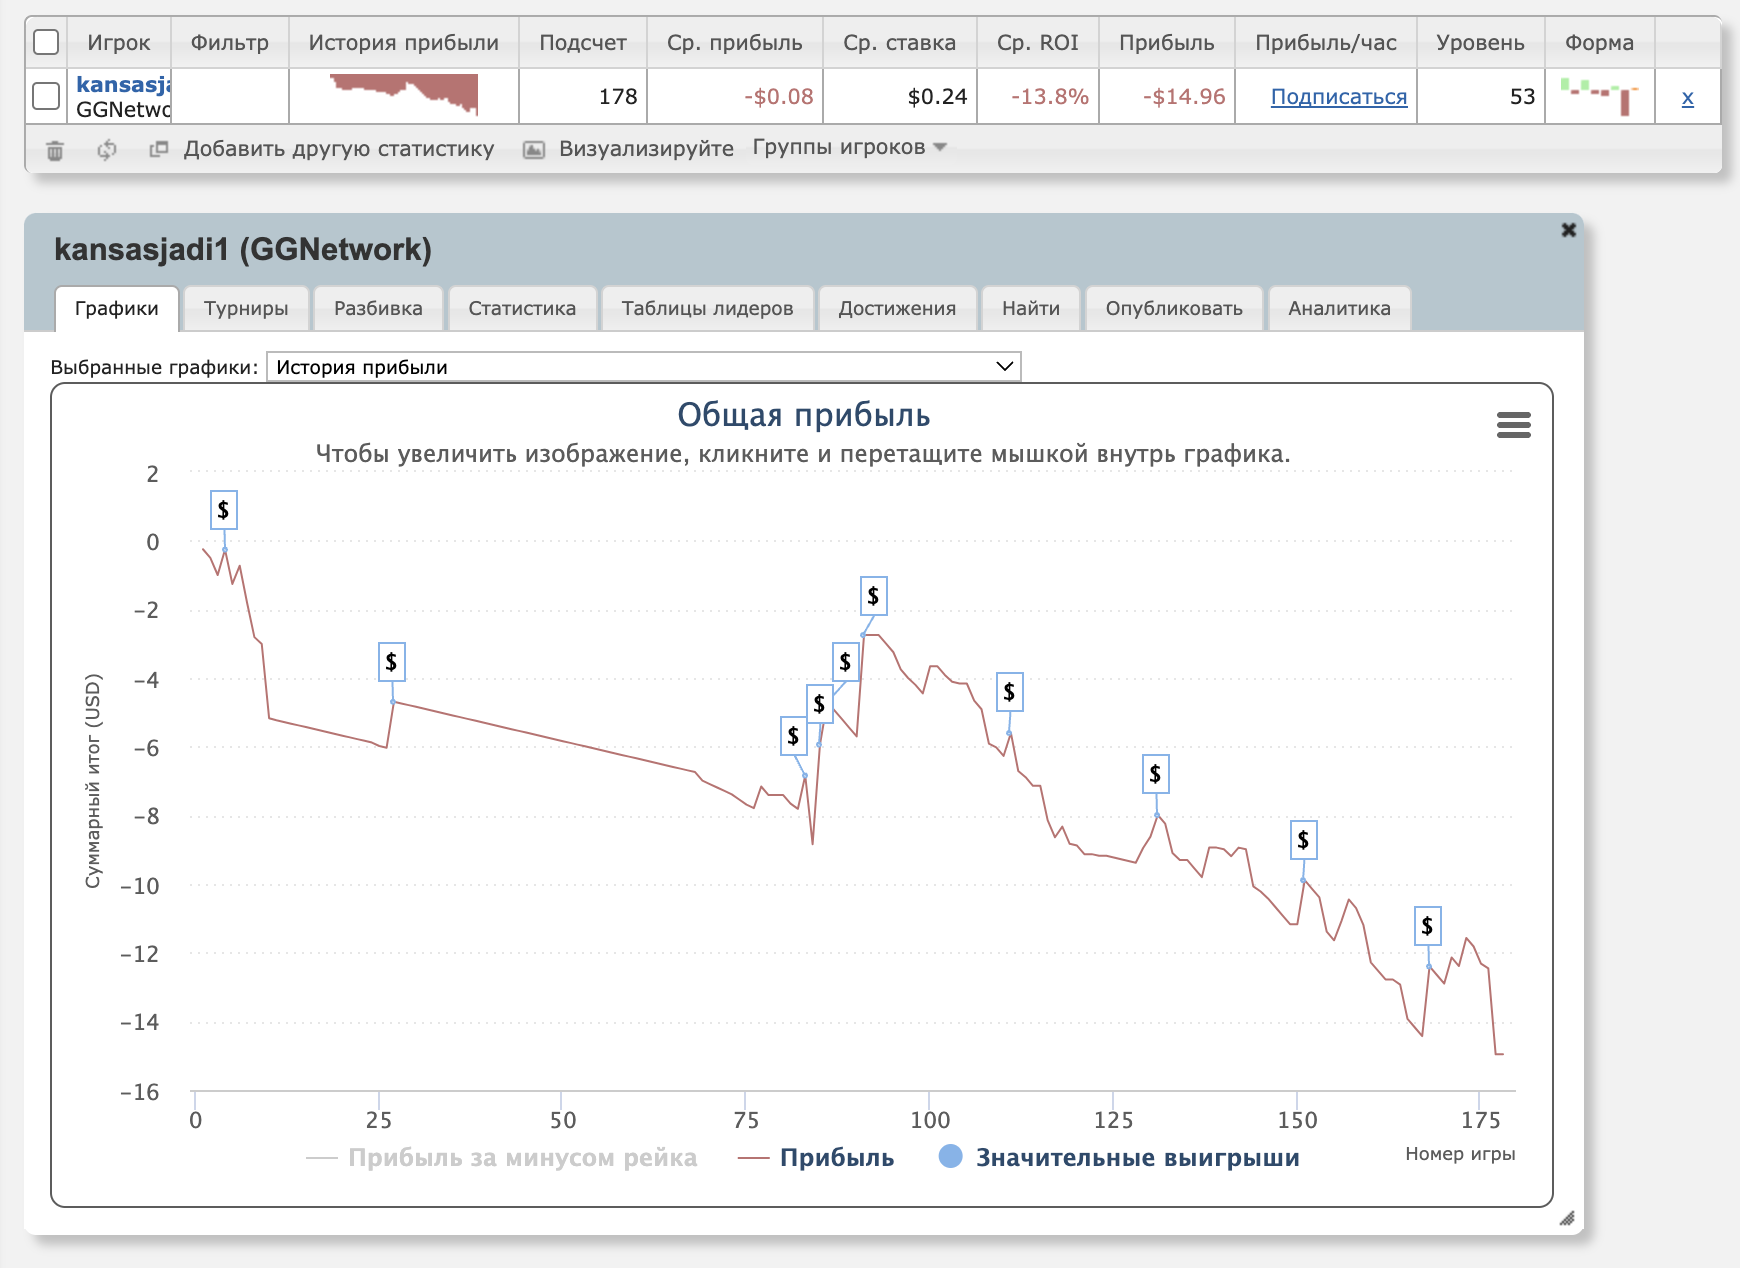Click the Форма mini bar chart
1740x1268 pixels.
[x=1599, y=96]
